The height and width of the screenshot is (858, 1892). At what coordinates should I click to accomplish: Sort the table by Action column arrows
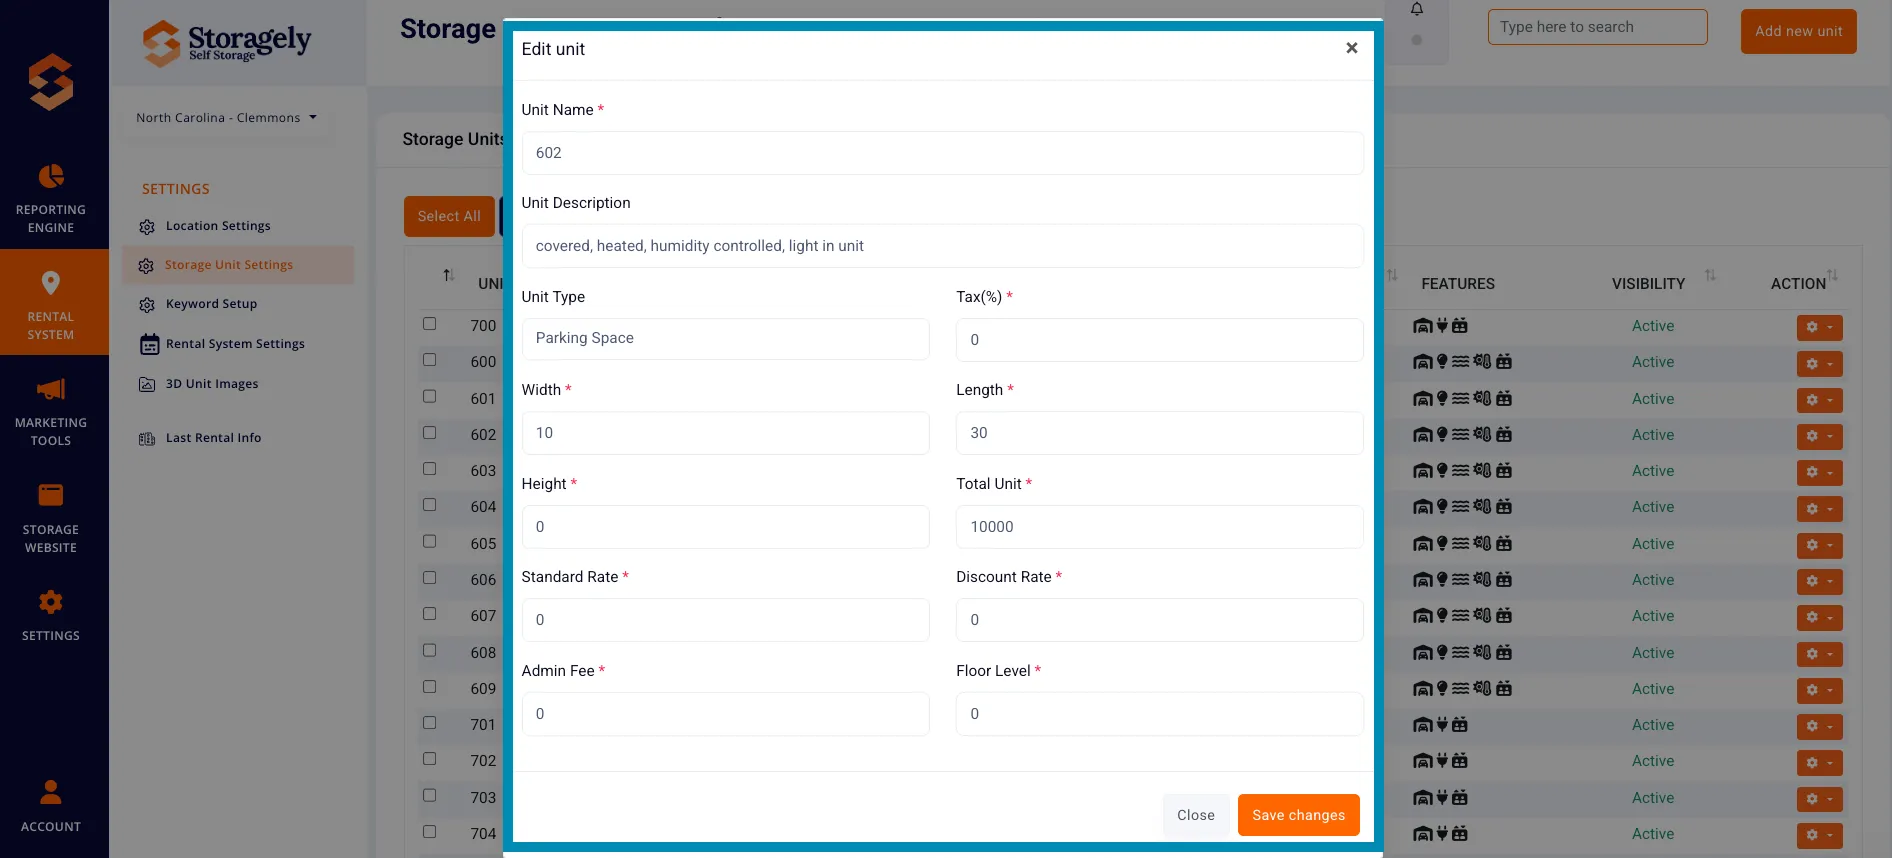(1832, 275)
